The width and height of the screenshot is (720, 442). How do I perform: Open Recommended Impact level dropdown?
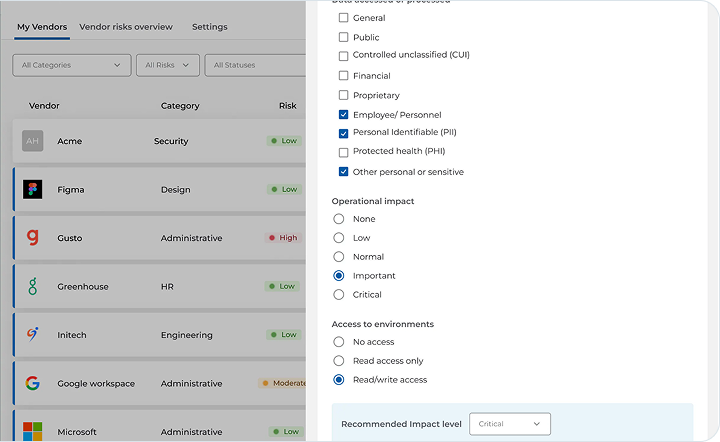510,424
